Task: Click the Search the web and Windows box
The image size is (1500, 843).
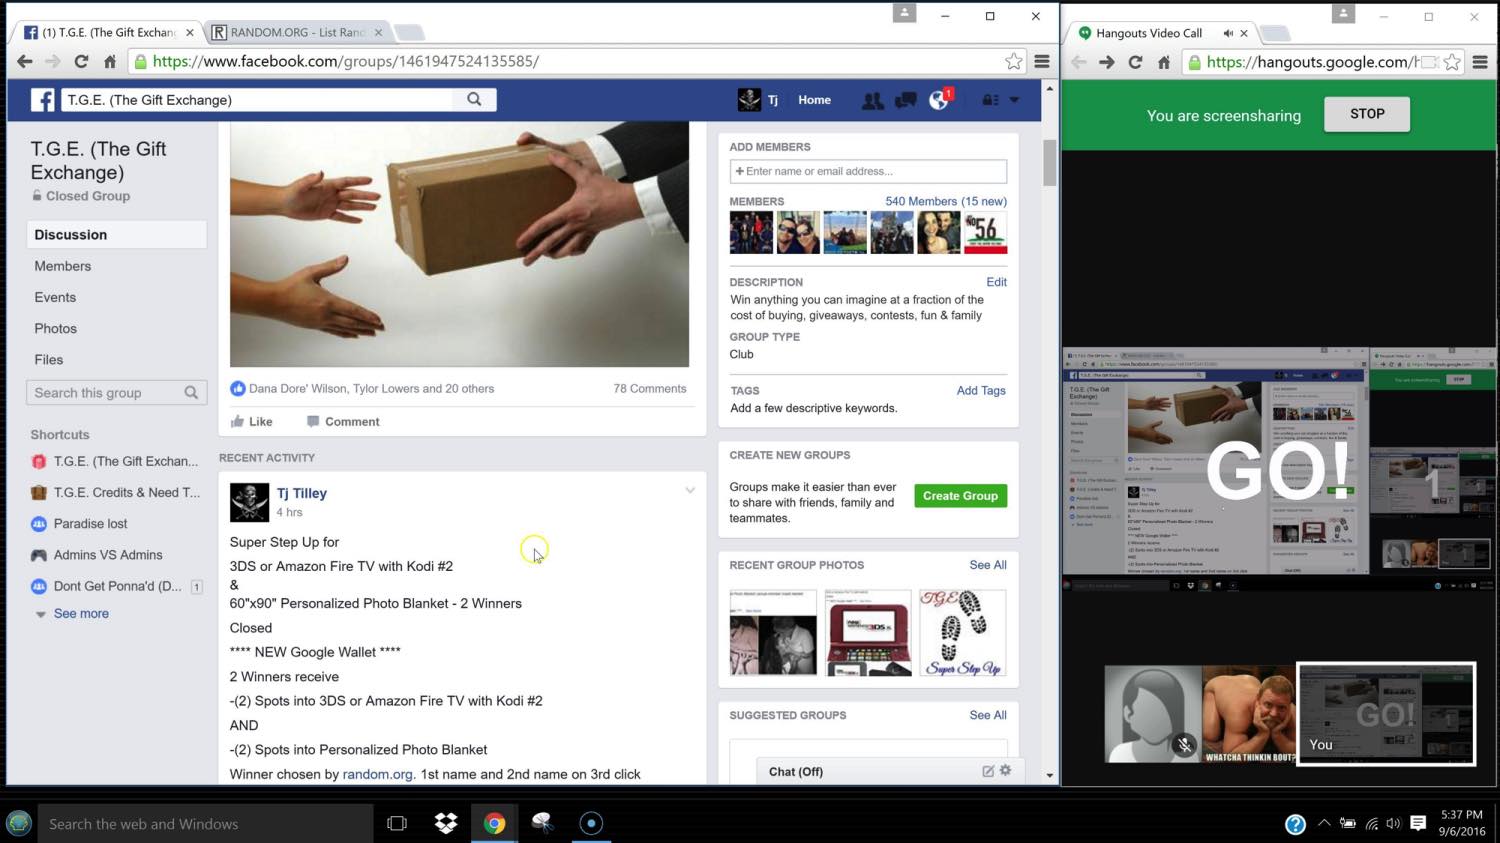Action: 205,824
